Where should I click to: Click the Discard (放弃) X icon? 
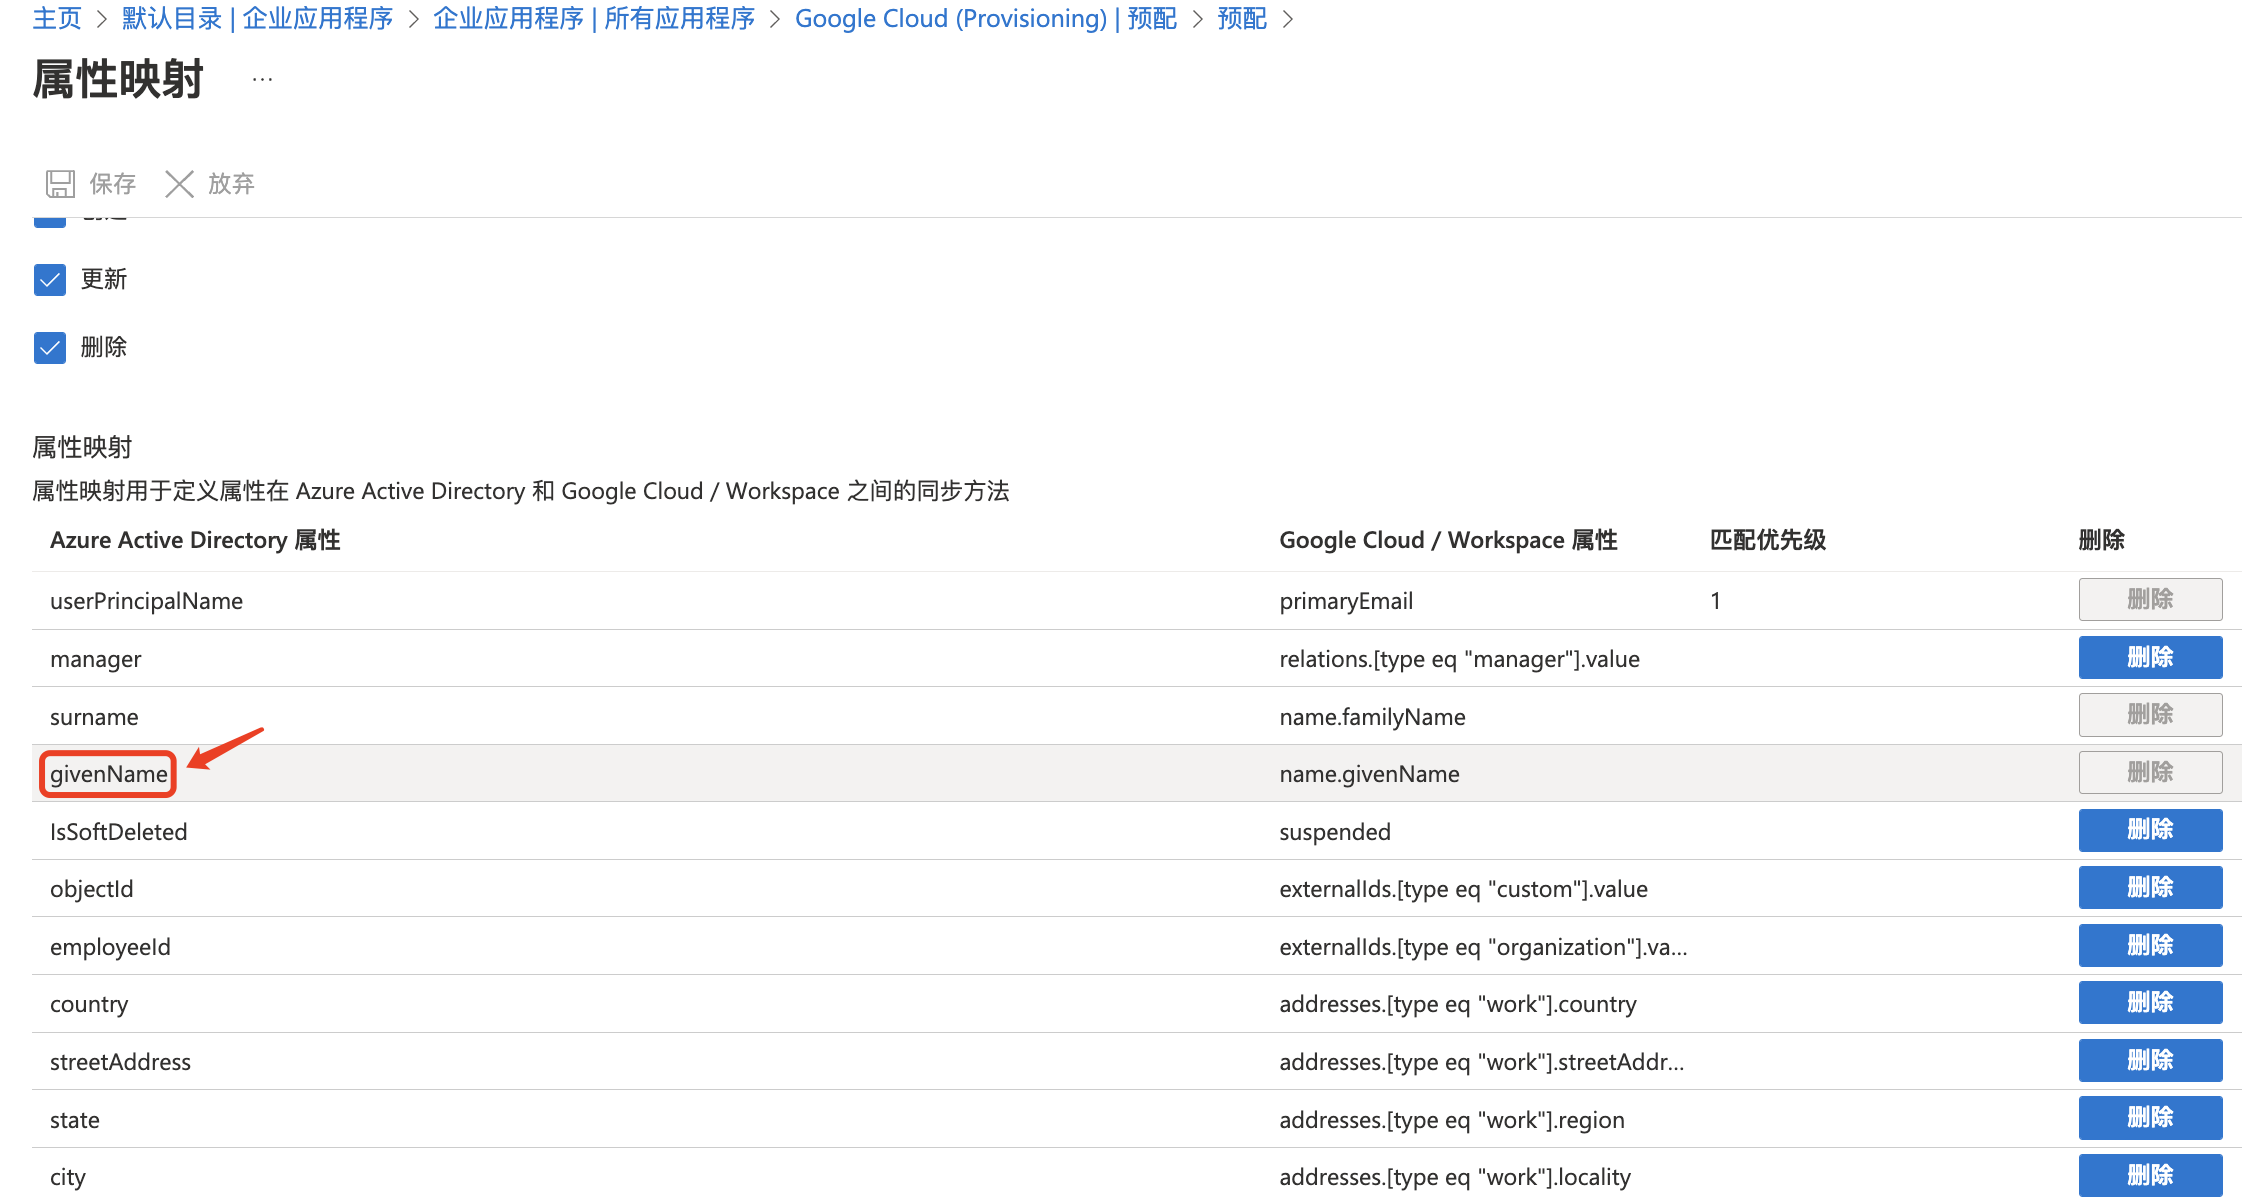[179, 183]
